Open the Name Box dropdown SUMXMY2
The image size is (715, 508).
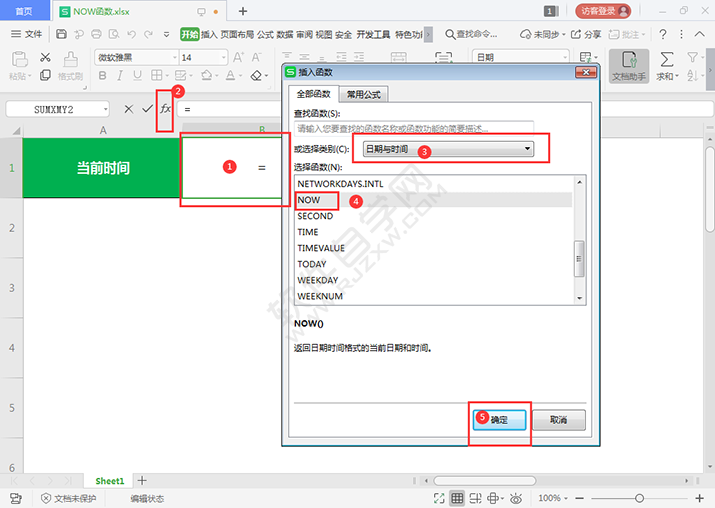click(105, 109)
